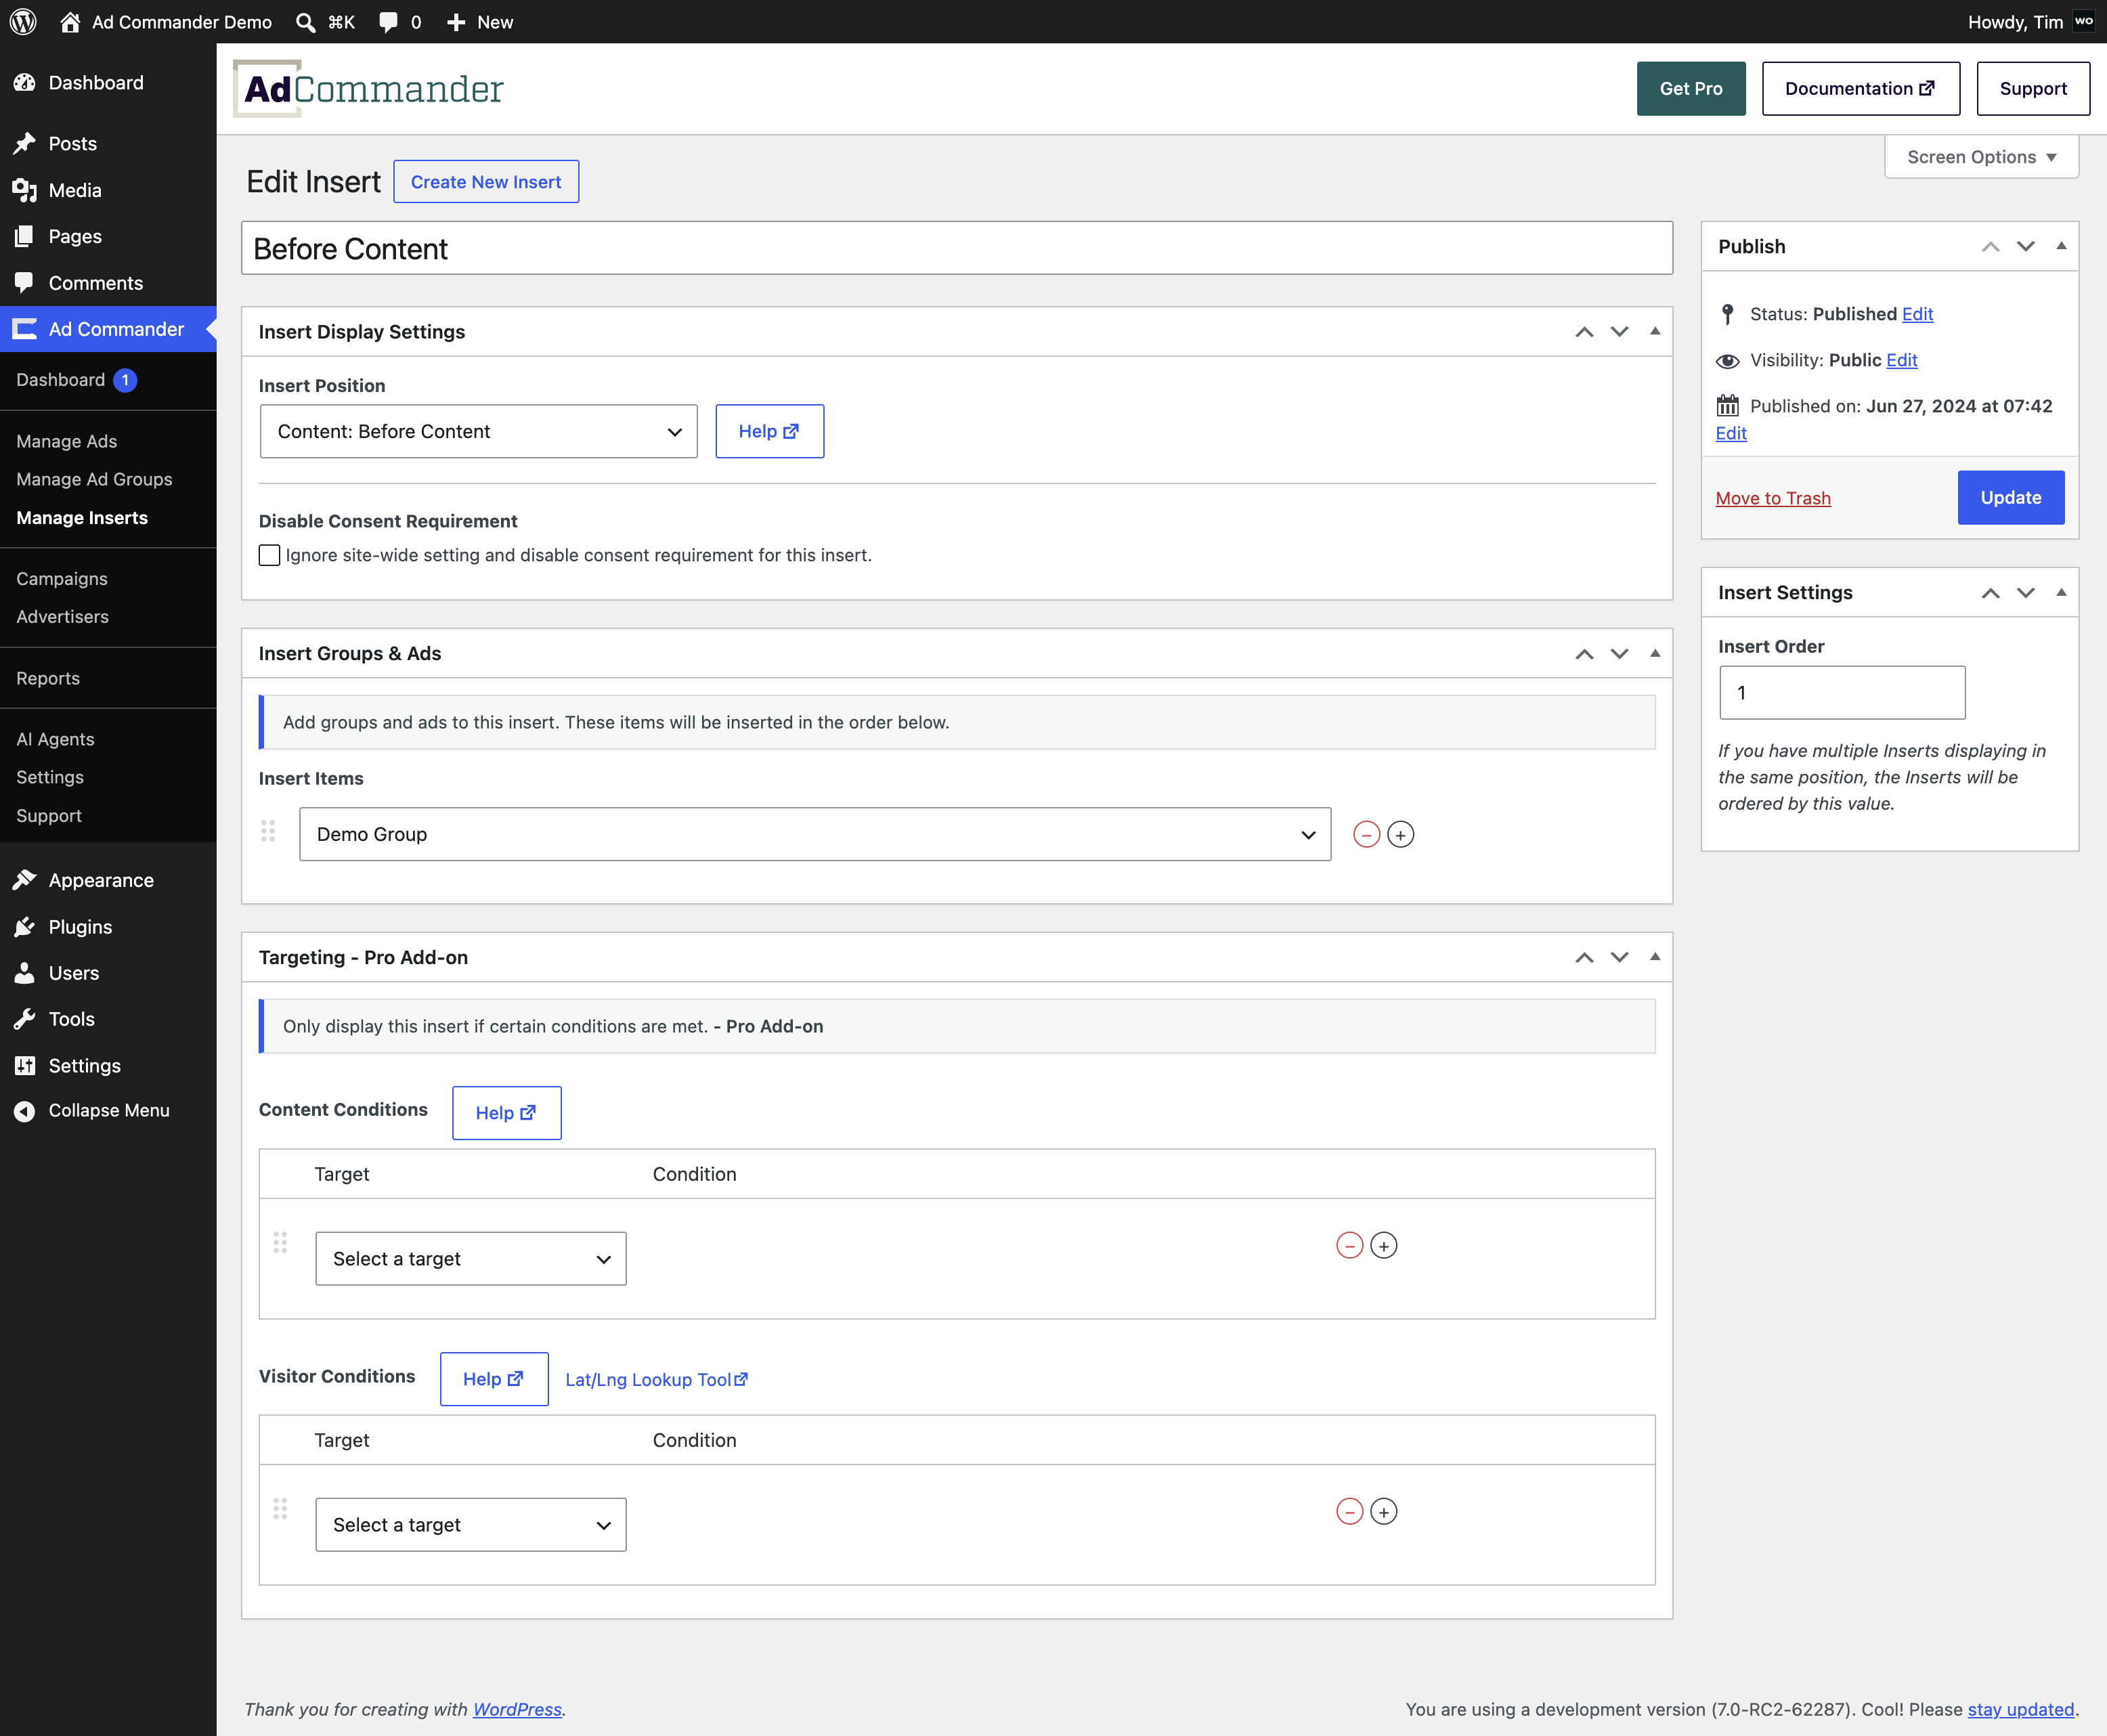2107x1736 pixels.
Task: Go to Manage Ads
Action: [66, 441]
